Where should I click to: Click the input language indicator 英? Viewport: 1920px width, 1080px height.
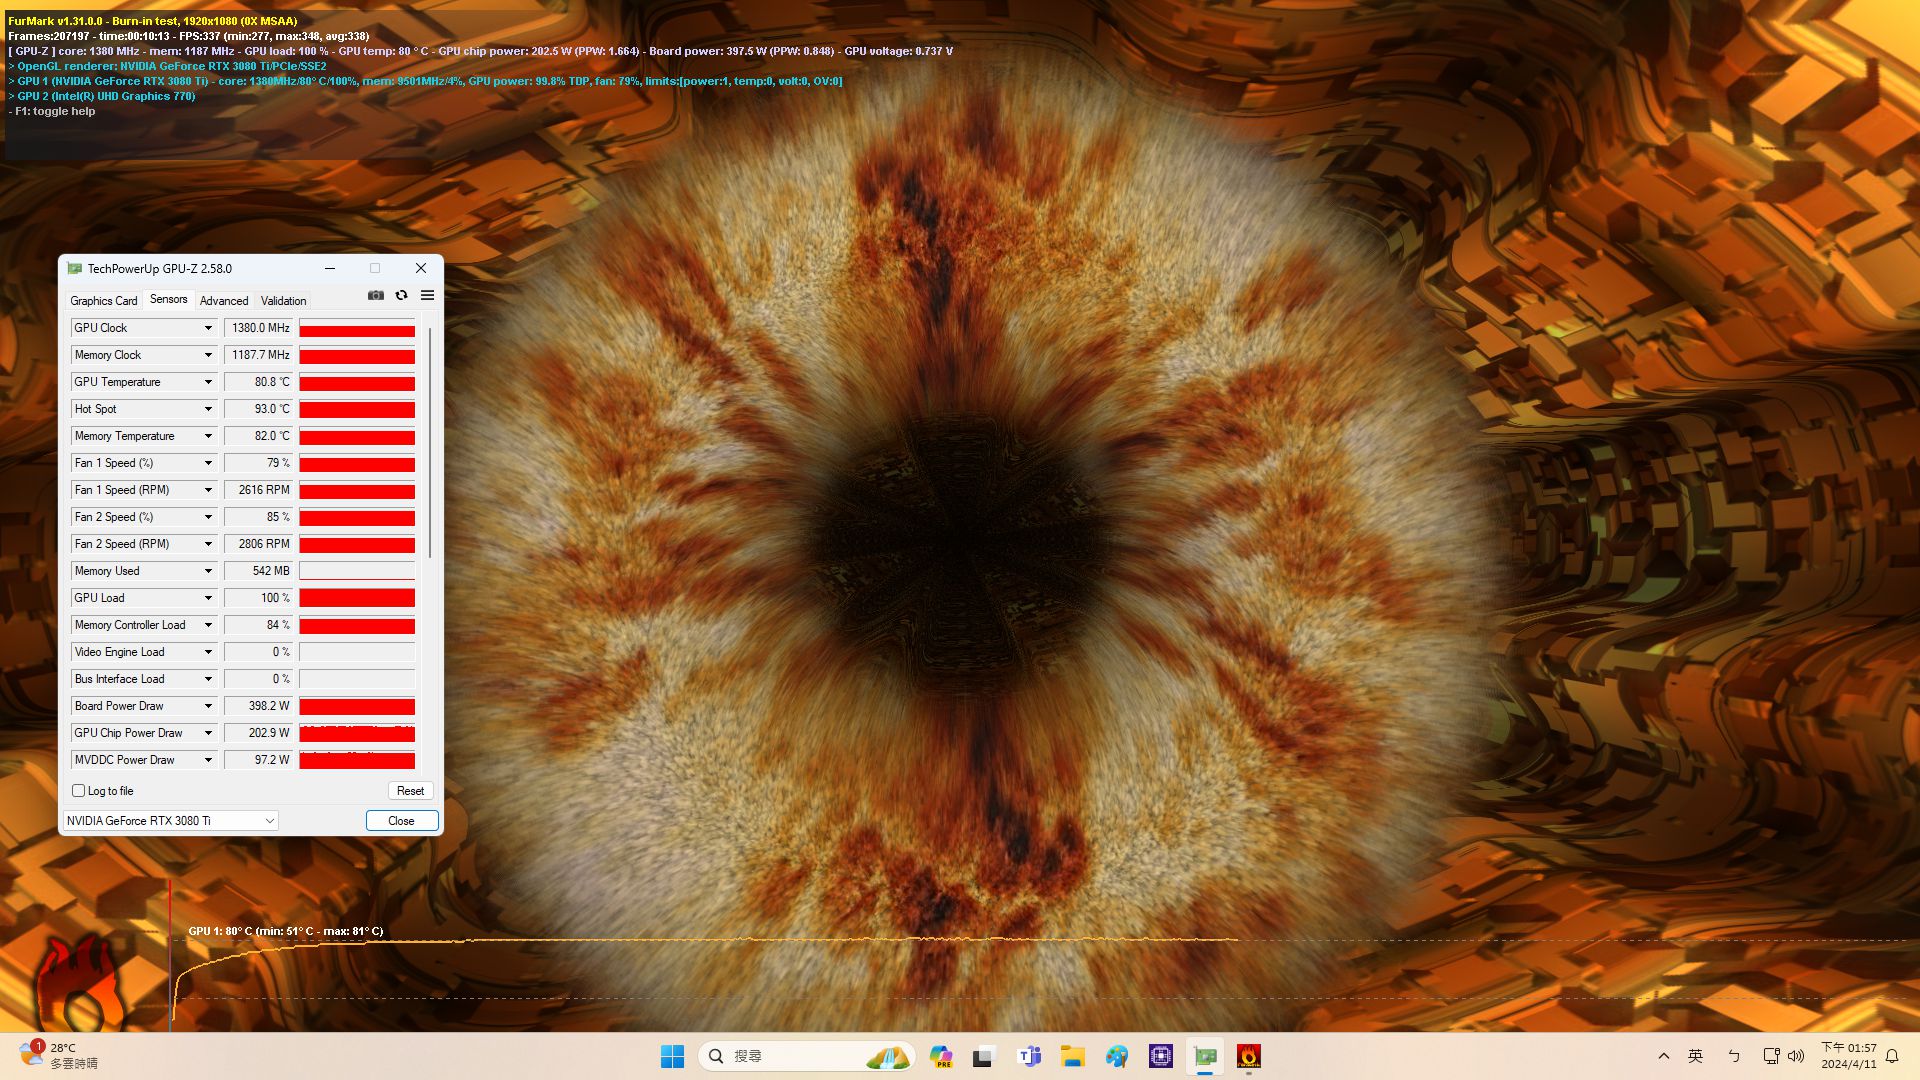1695,1056
